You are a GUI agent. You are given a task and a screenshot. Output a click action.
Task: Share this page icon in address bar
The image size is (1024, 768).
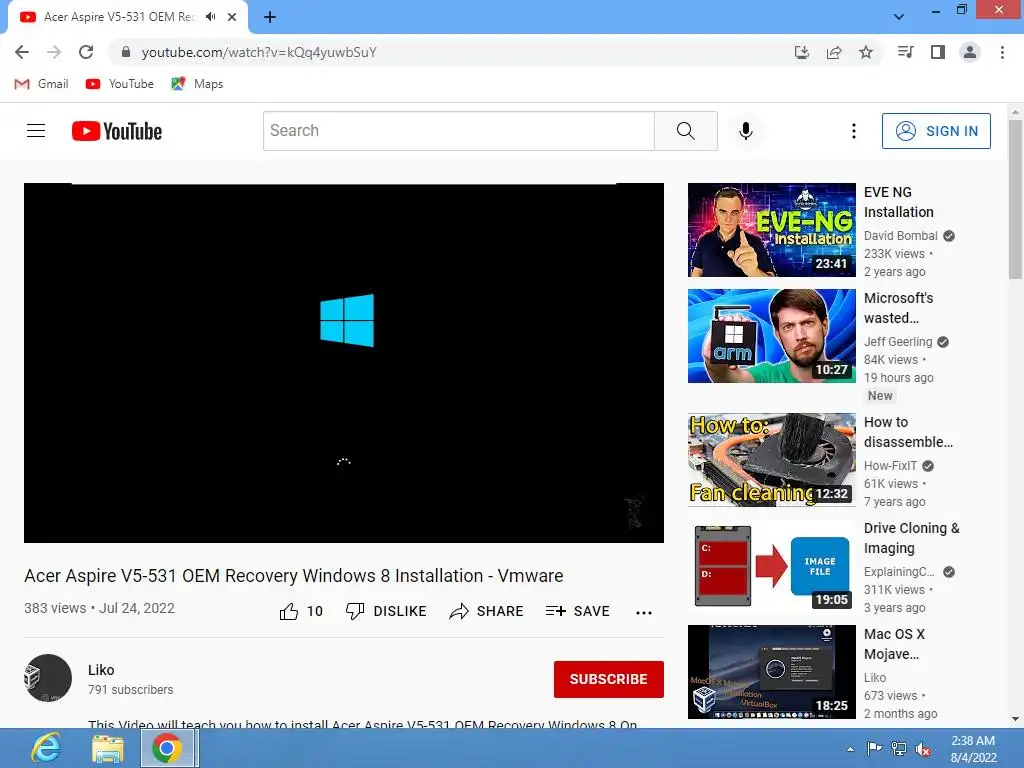click(x=834, y=52)
